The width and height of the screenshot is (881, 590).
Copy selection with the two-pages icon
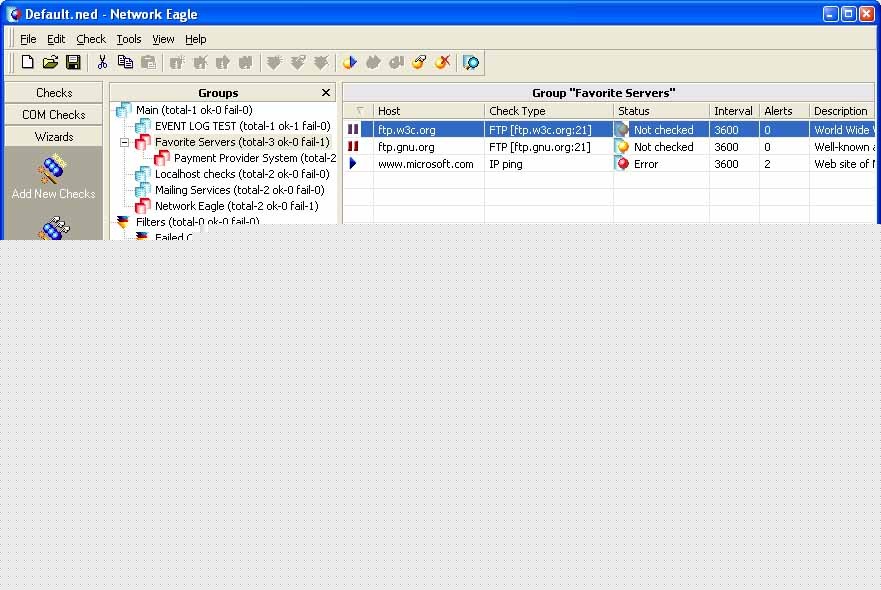pyautogui.click(x=125, y=62)
